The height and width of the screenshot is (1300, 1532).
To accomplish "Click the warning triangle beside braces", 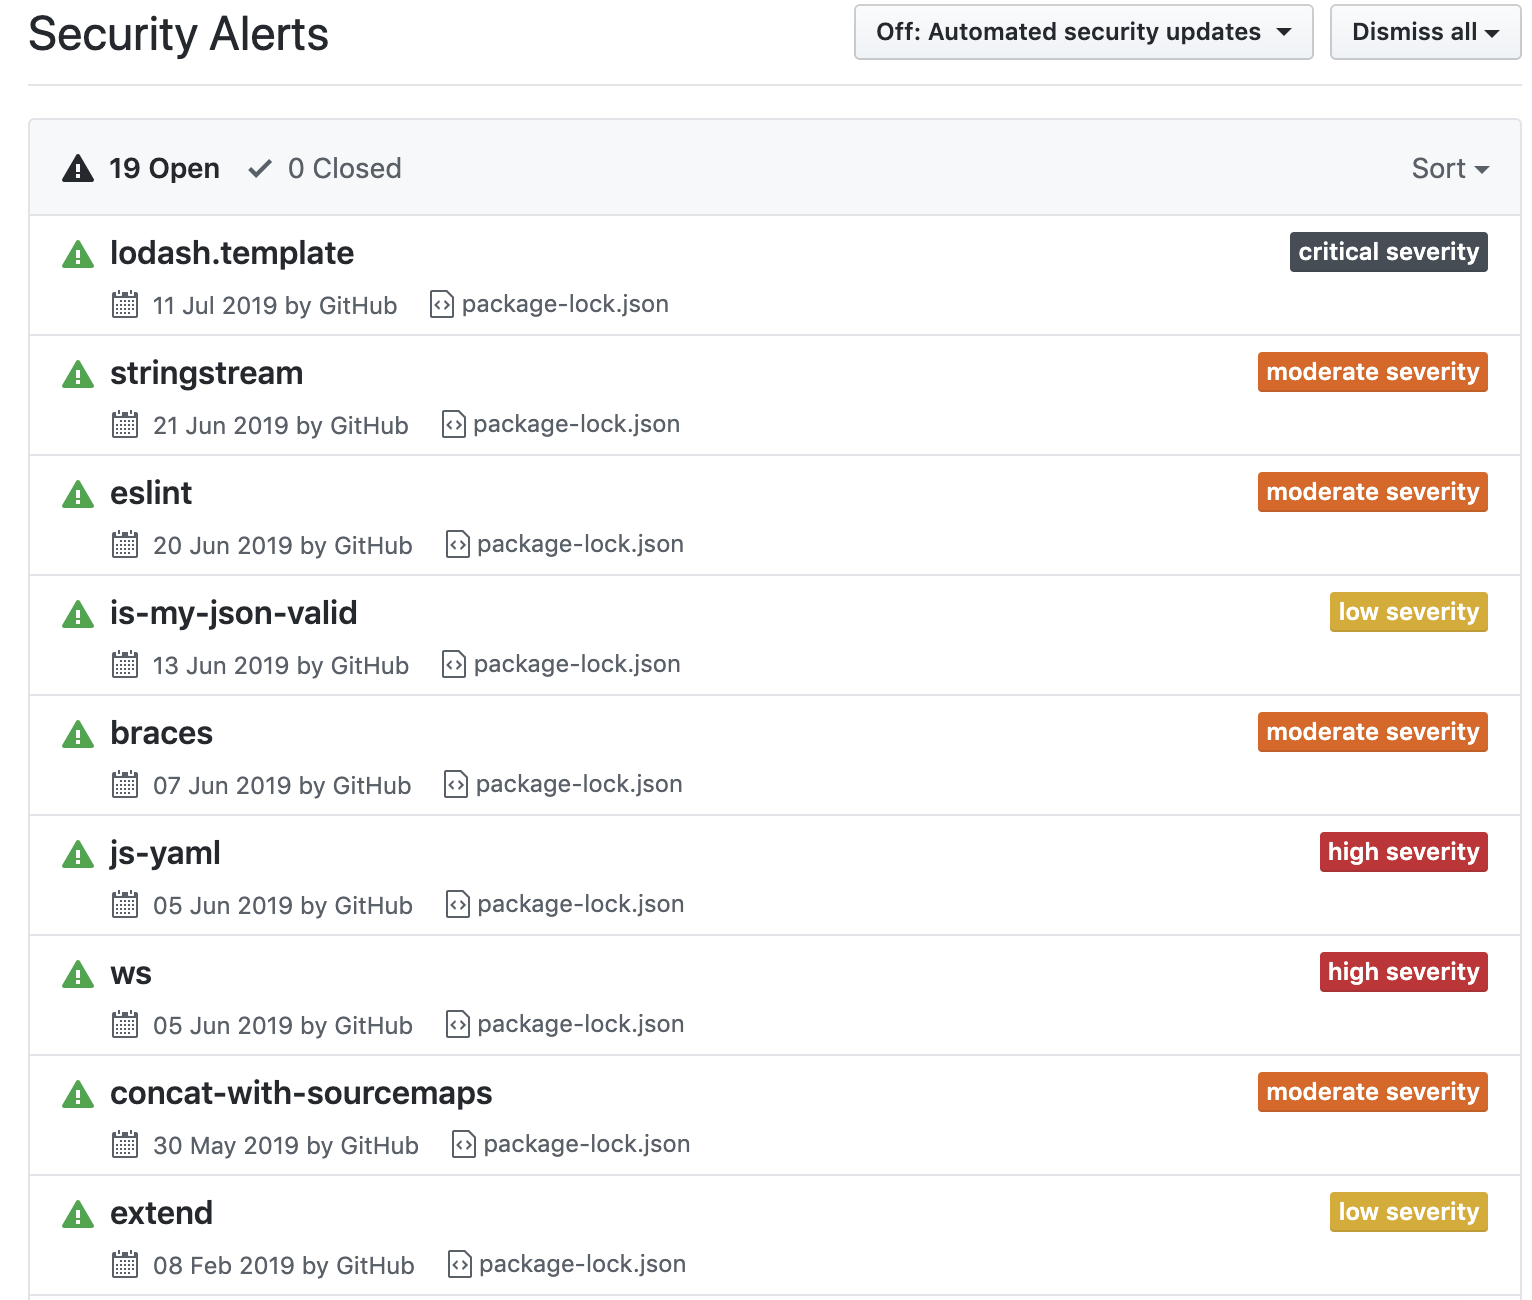I will [78, 735].
